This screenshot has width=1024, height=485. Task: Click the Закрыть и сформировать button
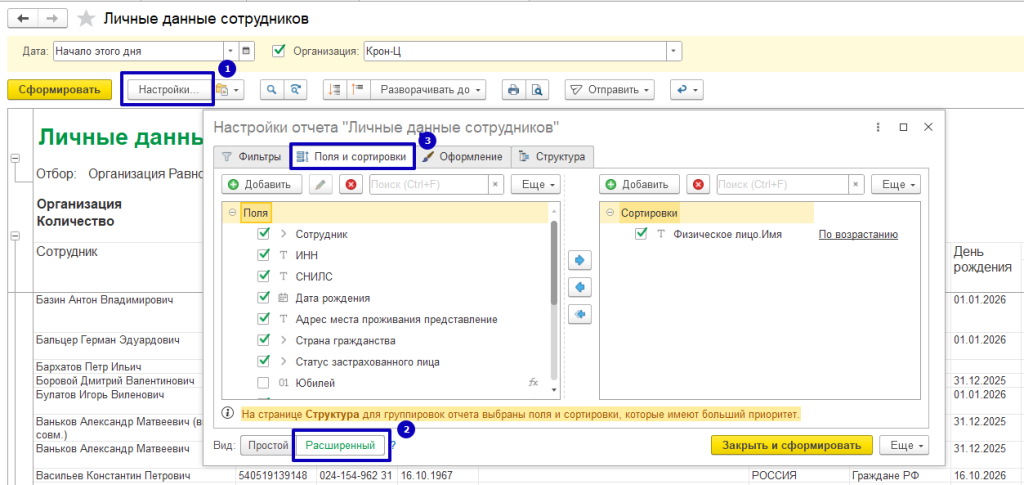tap(791, 445)
